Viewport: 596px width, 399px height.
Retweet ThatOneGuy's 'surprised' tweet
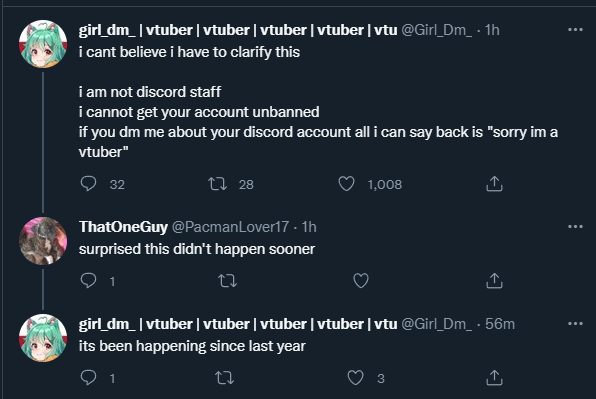tap(228, 281)
